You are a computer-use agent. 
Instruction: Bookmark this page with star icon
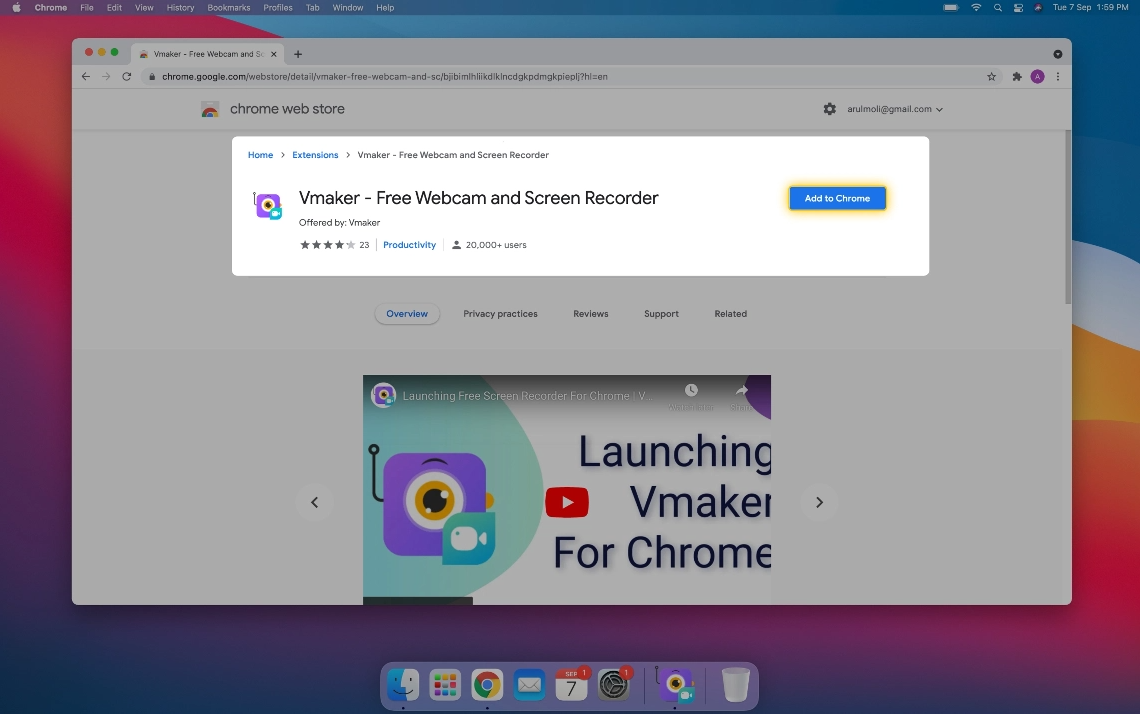point(991,76)
